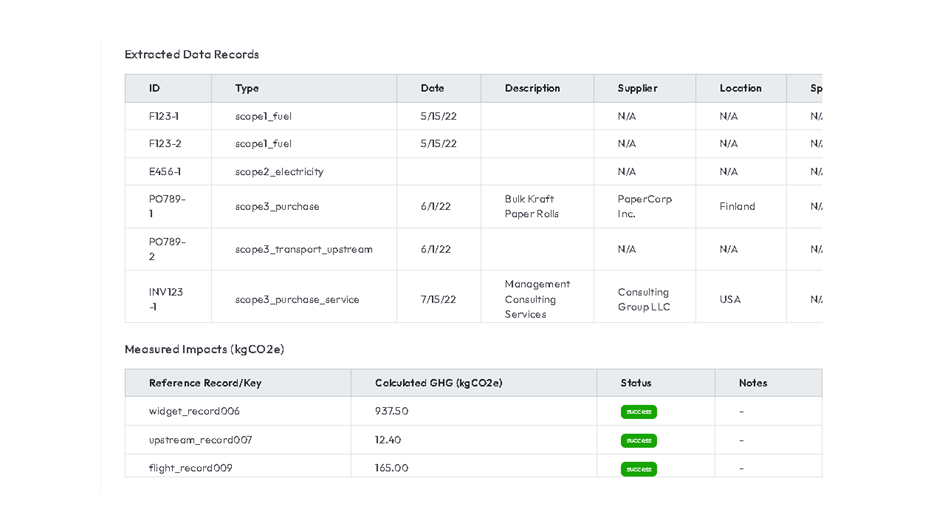Click the success badge for widget_record006
Viewport: 945px width, 532px height.
click(x=638, y=412)
